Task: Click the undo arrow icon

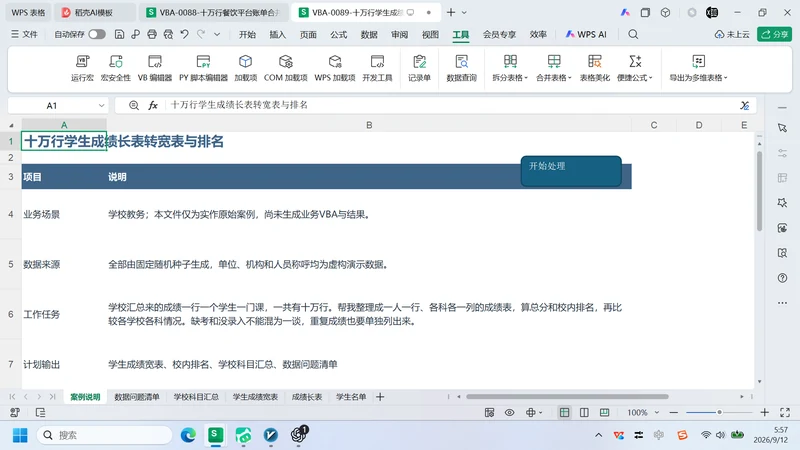Action: 184,34
